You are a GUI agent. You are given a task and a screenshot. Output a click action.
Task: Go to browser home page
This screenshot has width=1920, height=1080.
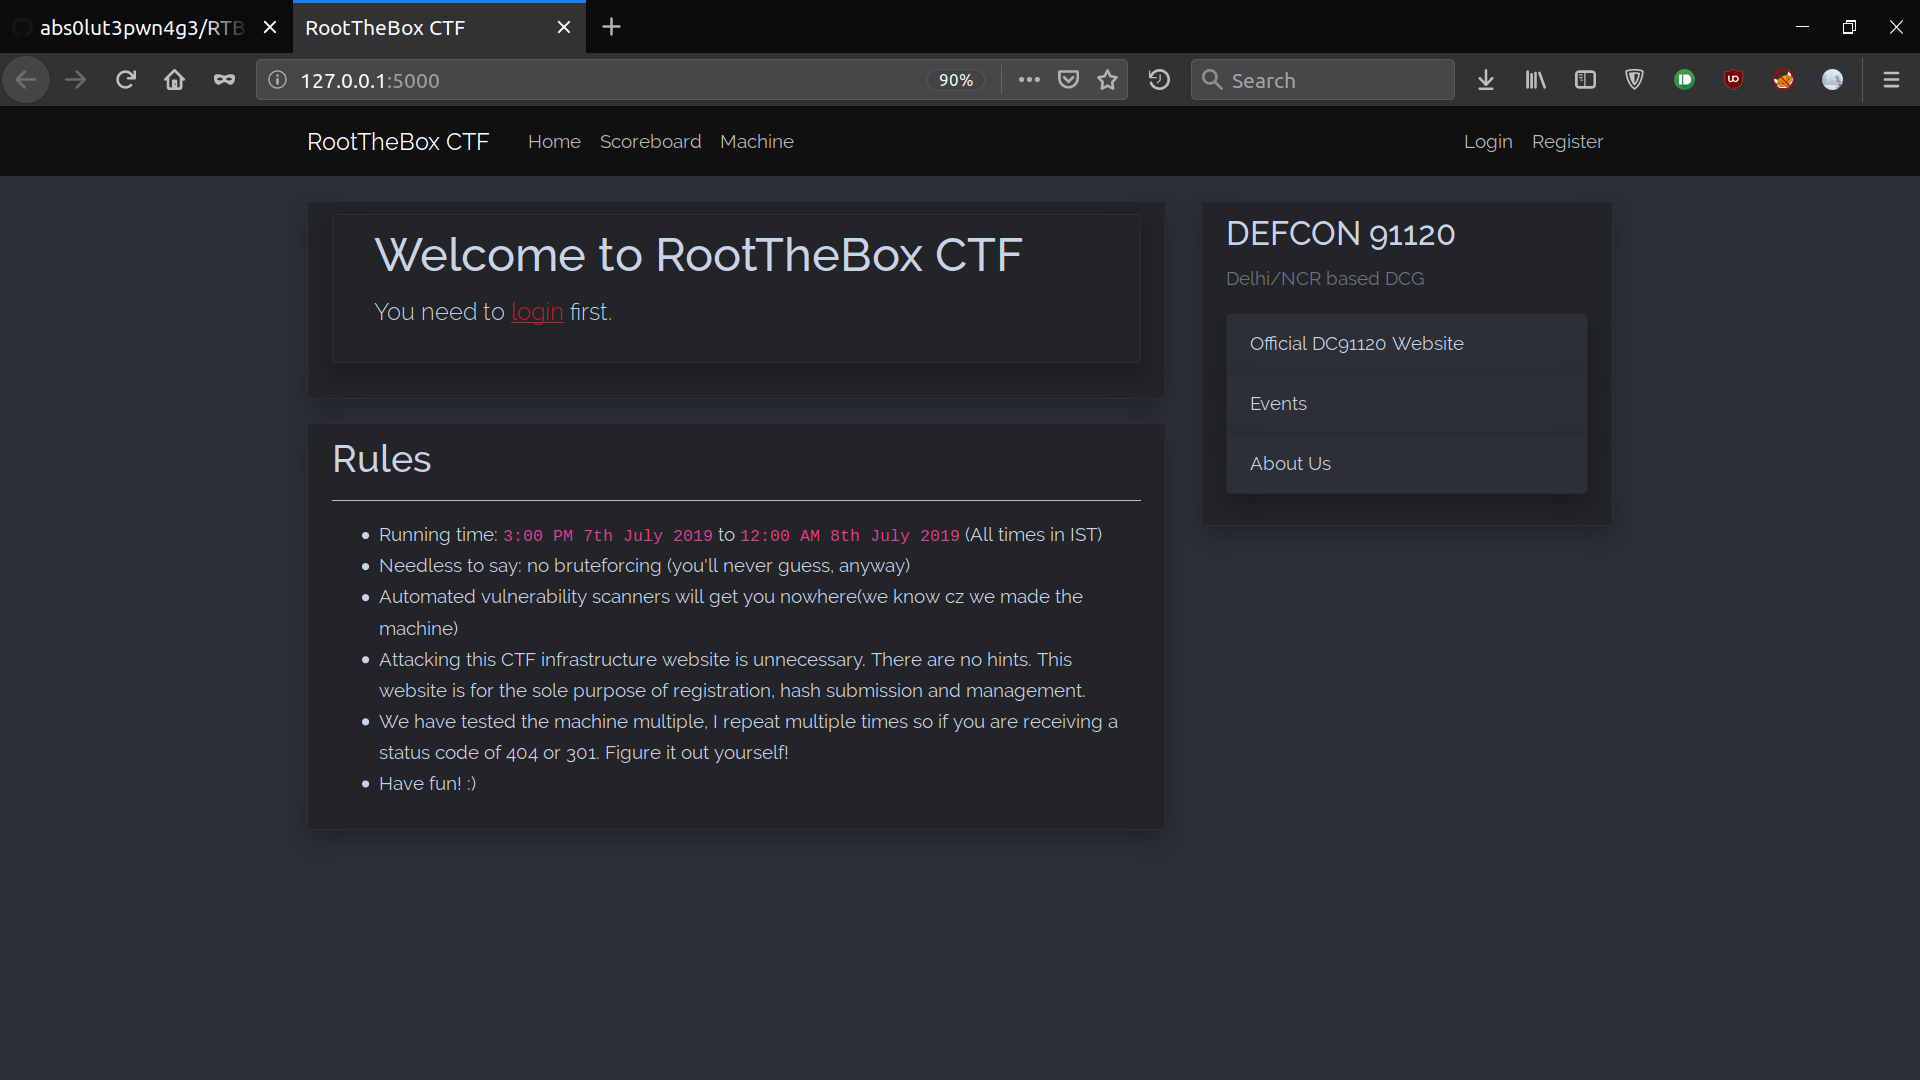[174, 80]
